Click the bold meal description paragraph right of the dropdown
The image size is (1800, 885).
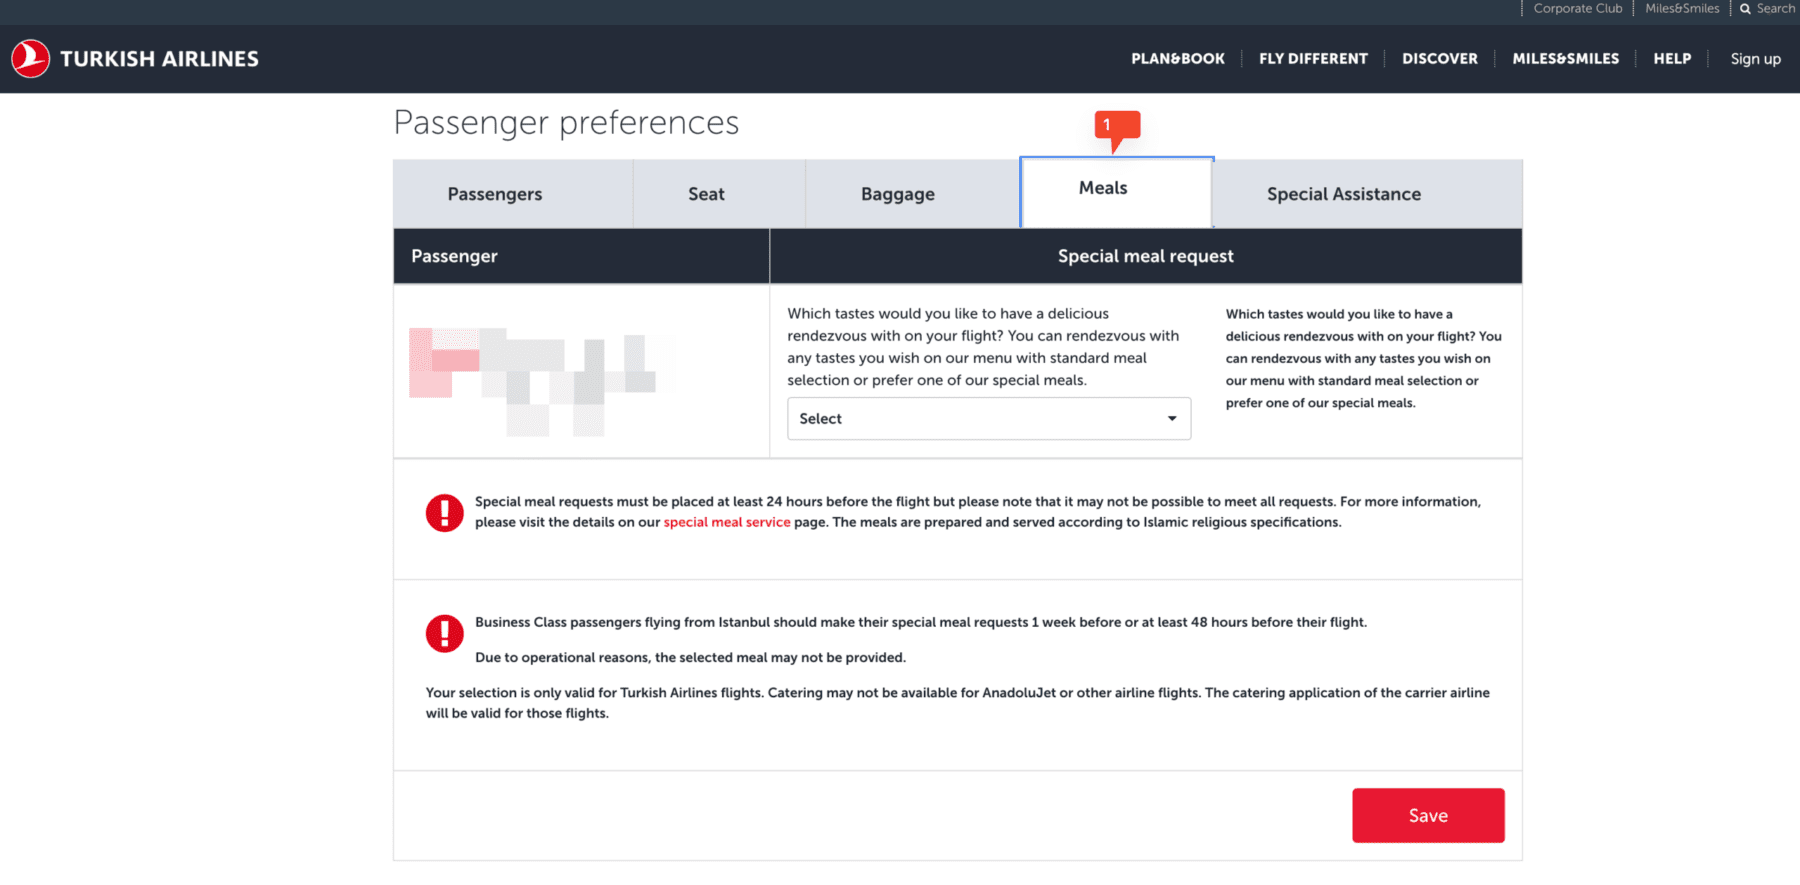[x=1364, y=358]
